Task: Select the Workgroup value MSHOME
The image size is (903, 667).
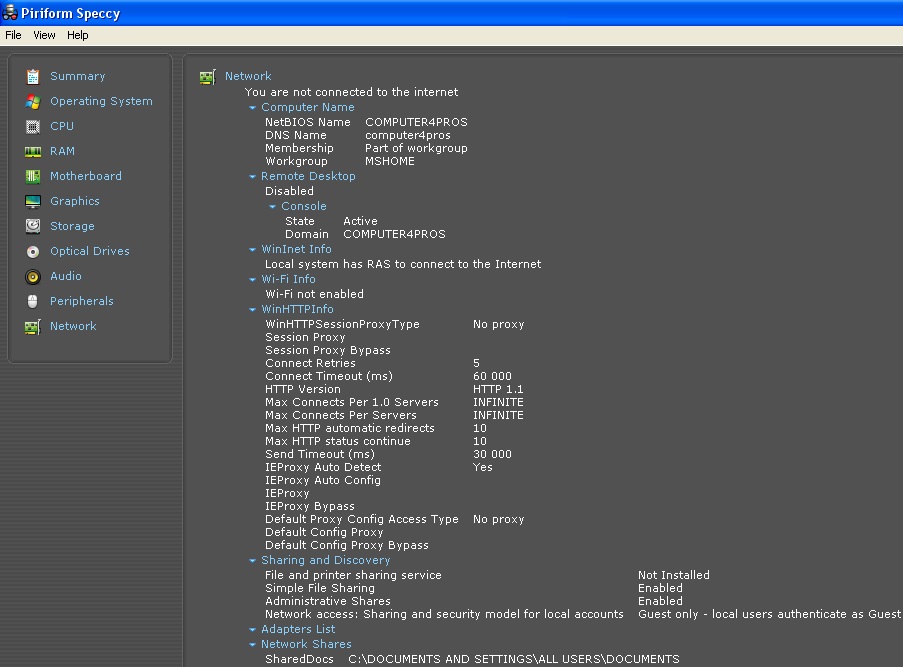Action: (390, 161)
